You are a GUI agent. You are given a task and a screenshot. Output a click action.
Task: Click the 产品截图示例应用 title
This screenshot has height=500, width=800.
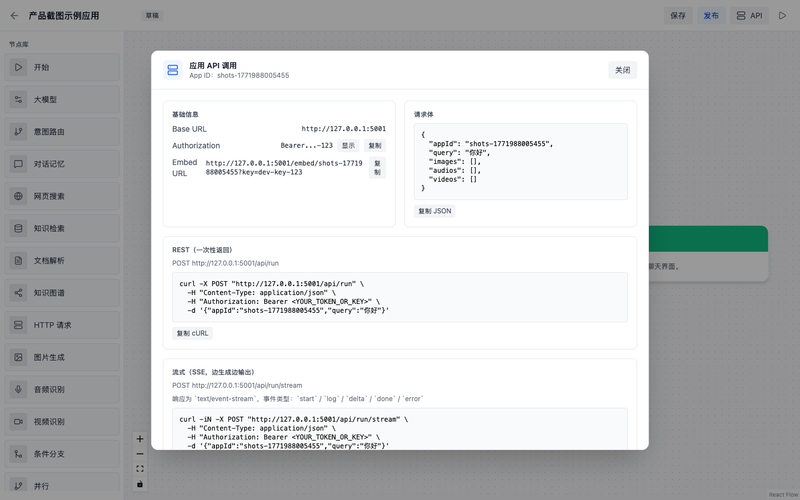[64, 16]
